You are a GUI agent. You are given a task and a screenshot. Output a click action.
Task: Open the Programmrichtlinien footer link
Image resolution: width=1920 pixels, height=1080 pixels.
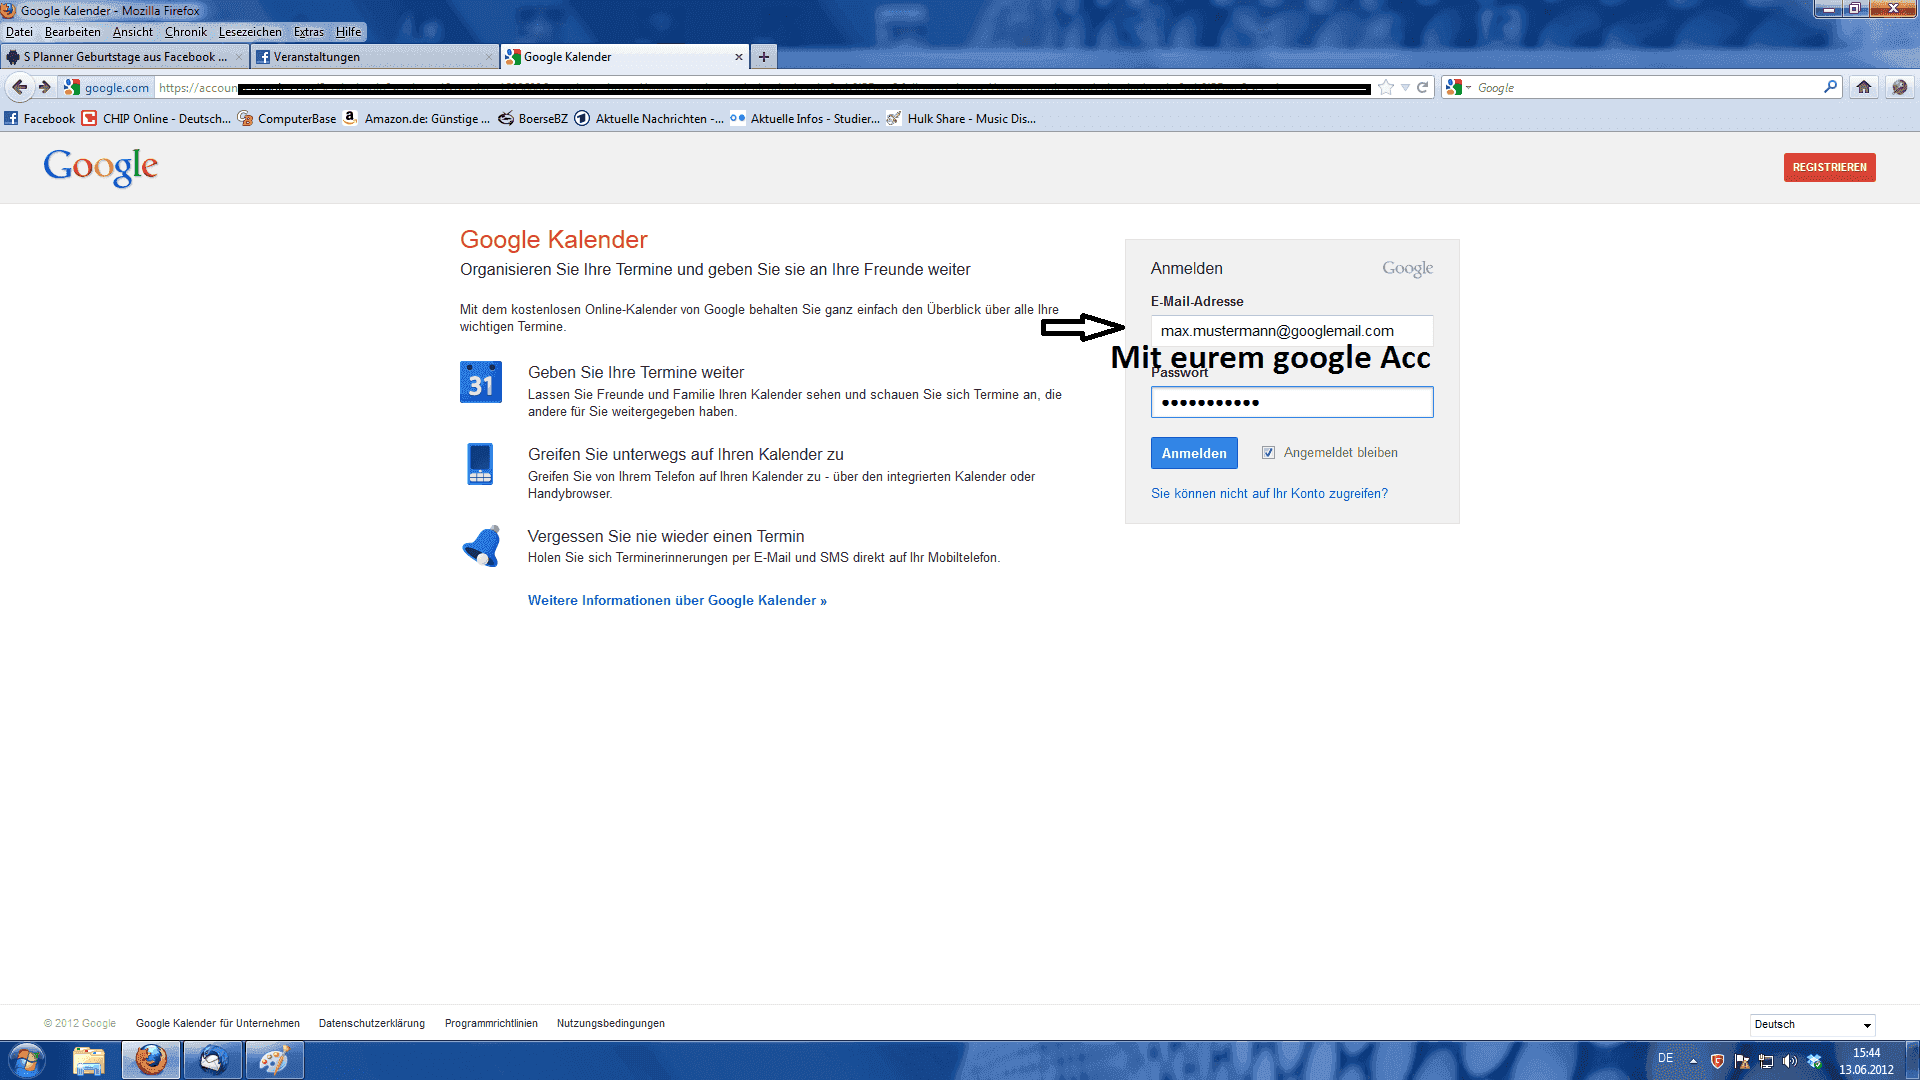[491, 1024]
